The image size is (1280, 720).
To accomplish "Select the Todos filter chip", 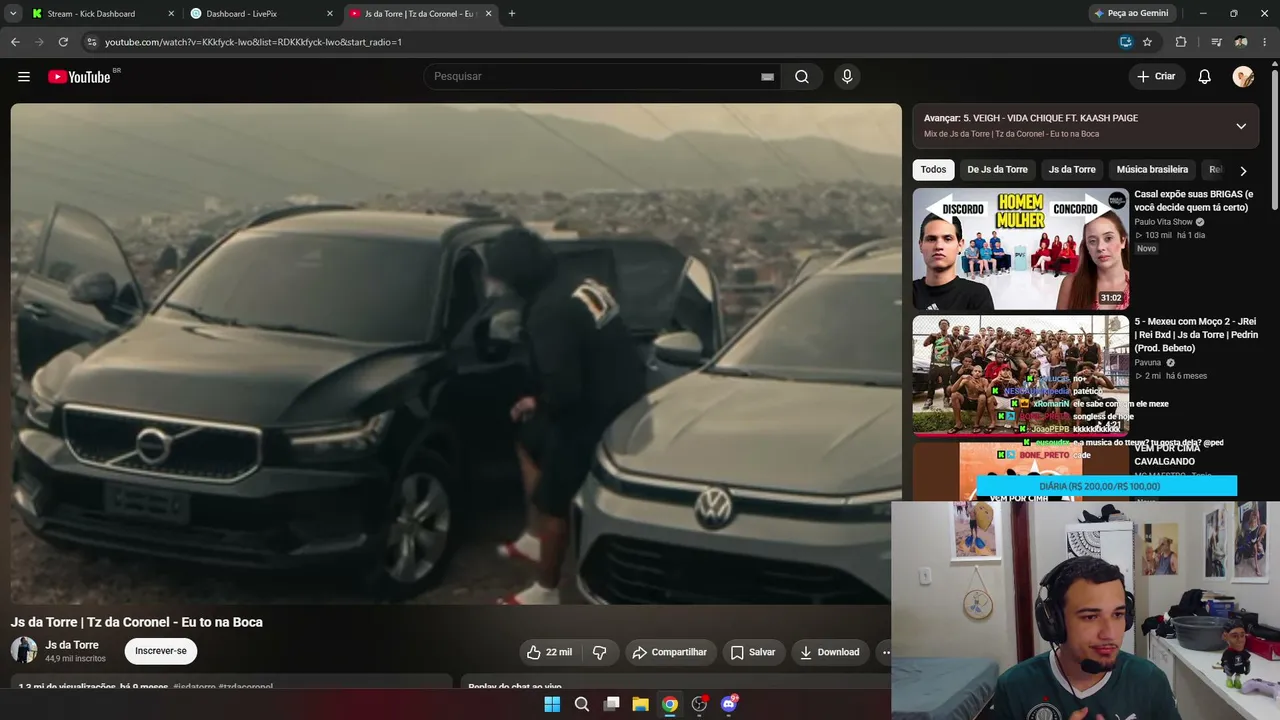I will 934,170.
